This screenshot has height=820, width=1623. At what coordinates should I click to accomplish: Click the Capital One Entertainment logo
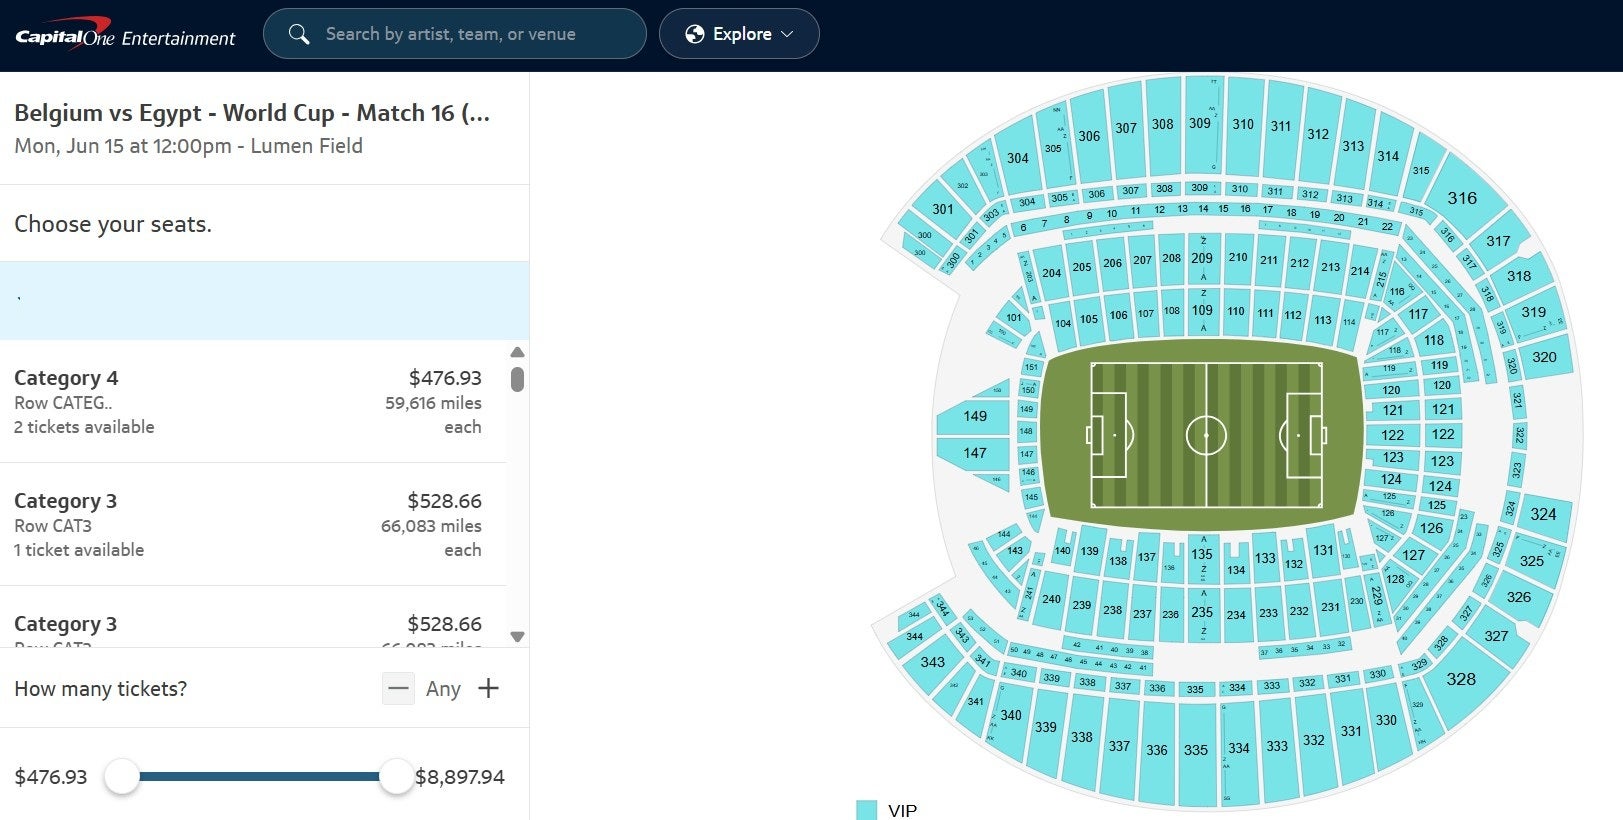tap(124, 33)
